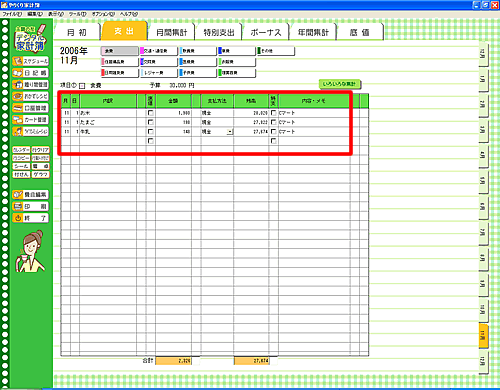Screen dimensions: 500x390
Task: Open the ファイル(F) menu
Action: coord(12,14)
